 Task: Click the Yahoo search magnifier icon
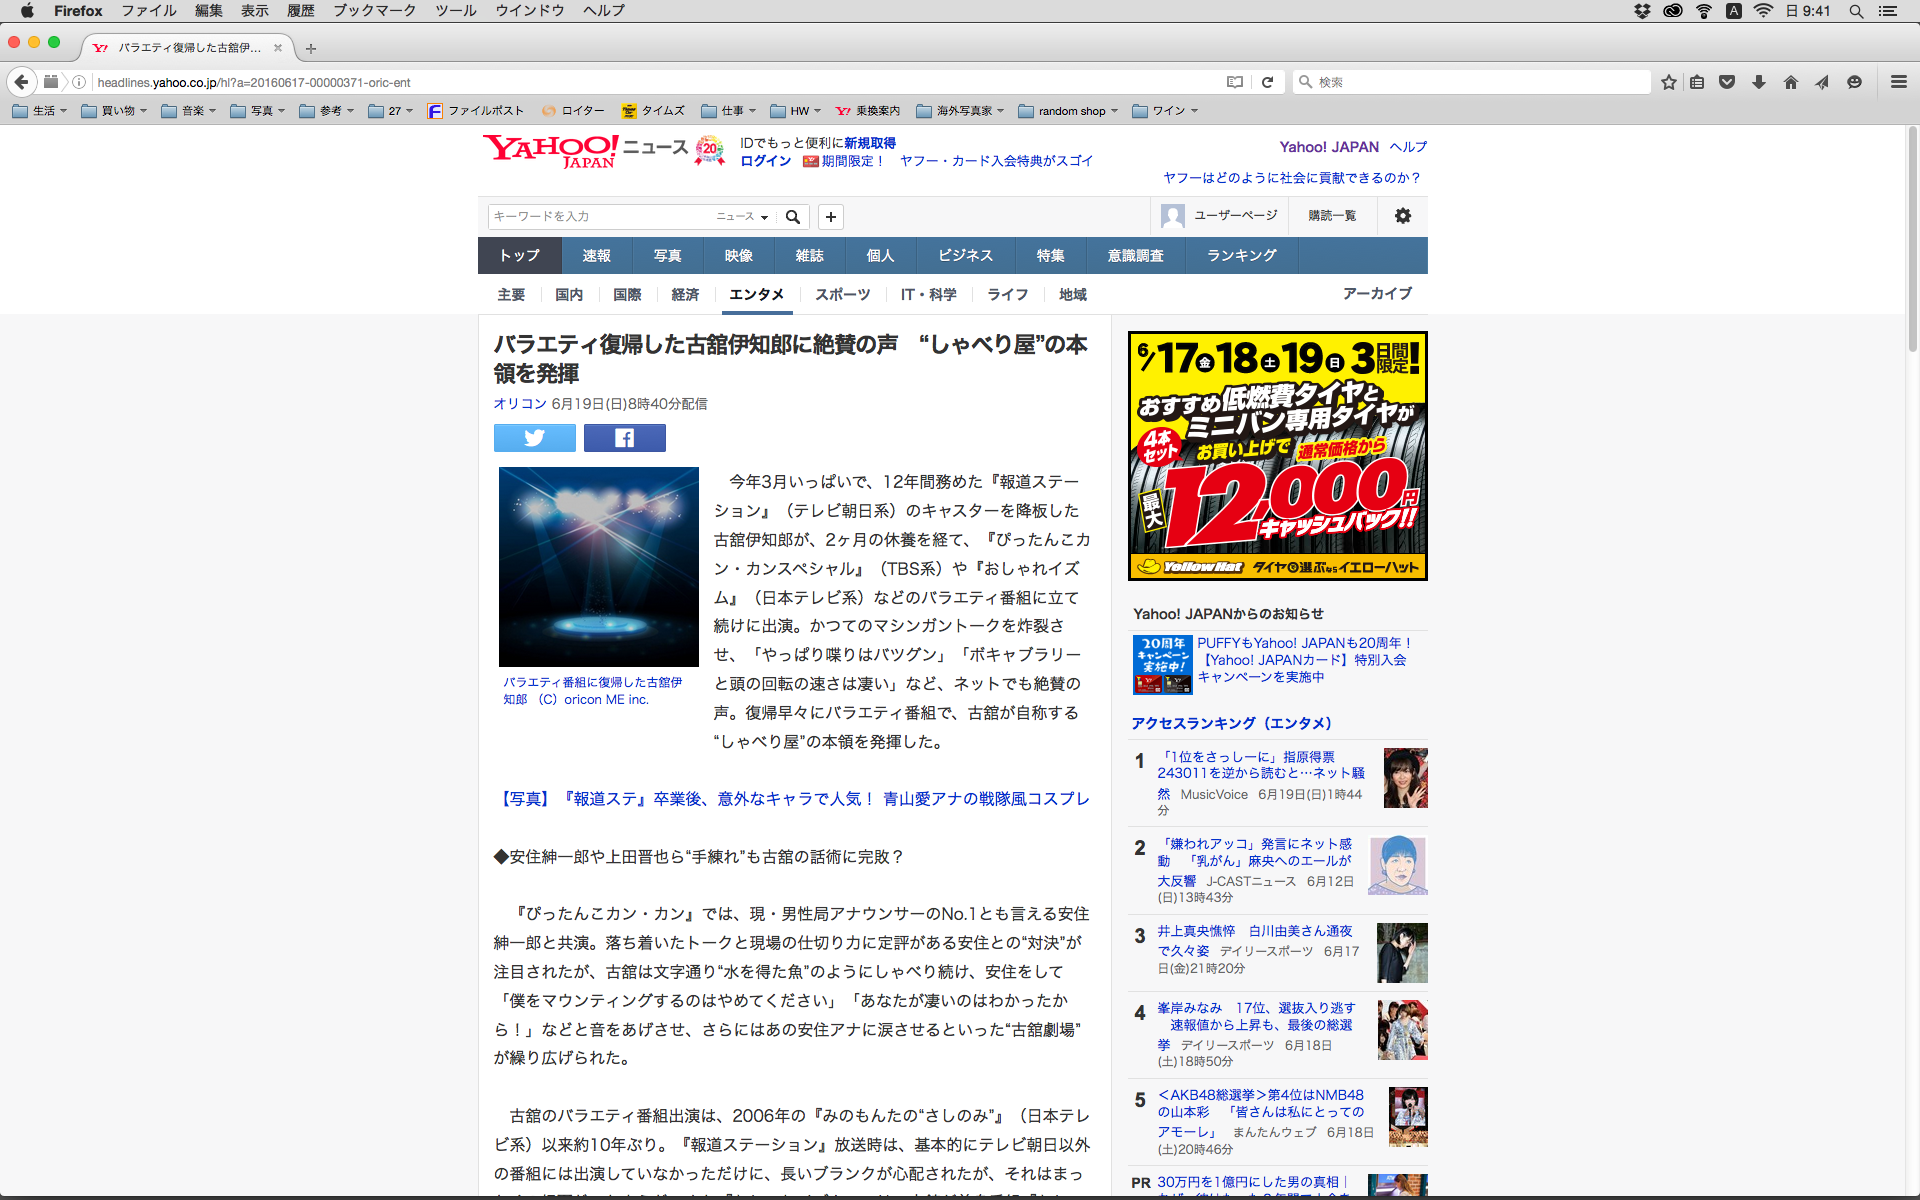pos(793,217)
